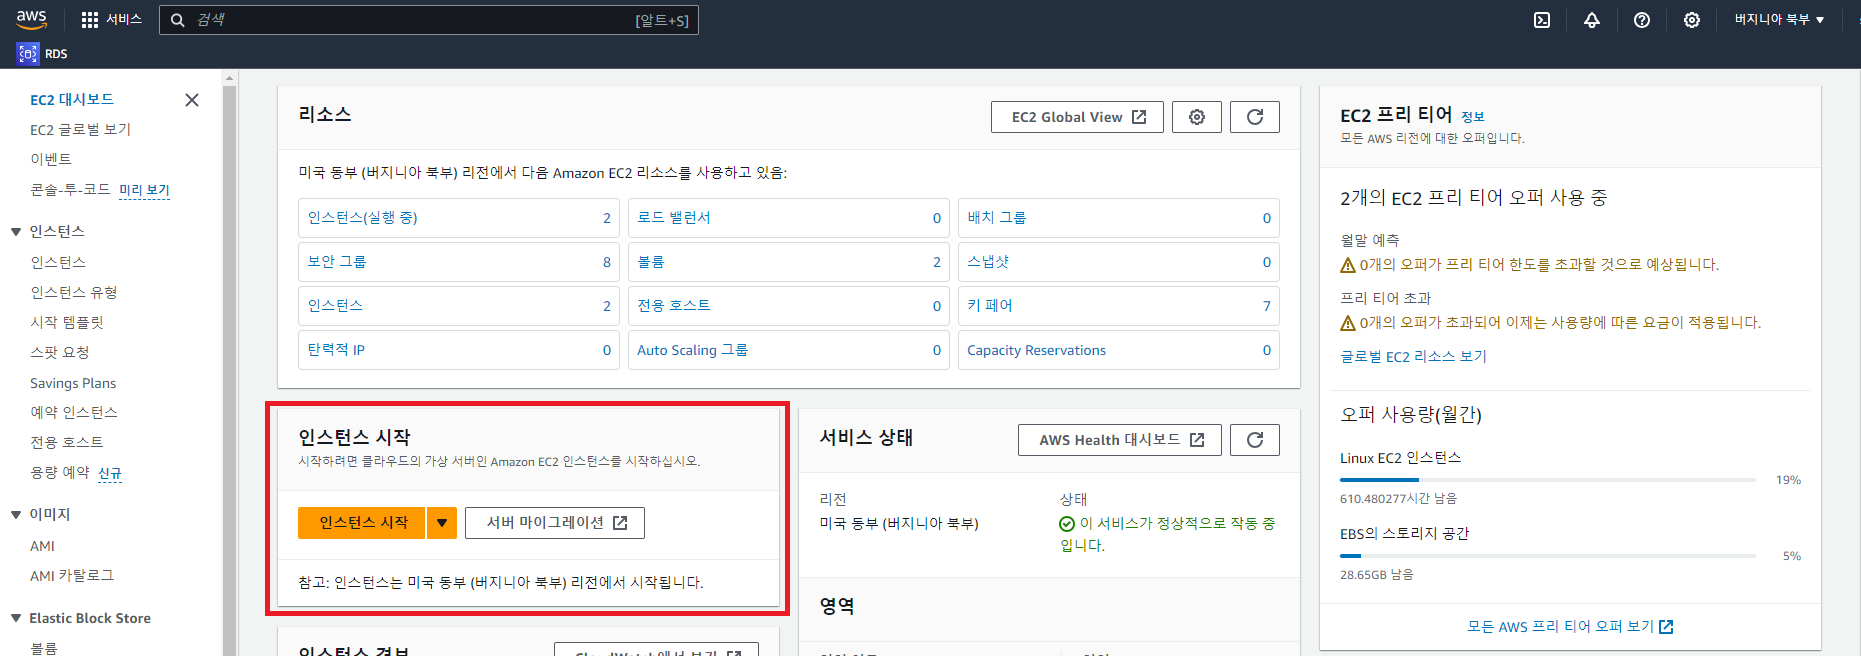This screenshot has height=656, width=1861.
Task: Open the CloudShell terminal icon
Action: coord(1542,20)
